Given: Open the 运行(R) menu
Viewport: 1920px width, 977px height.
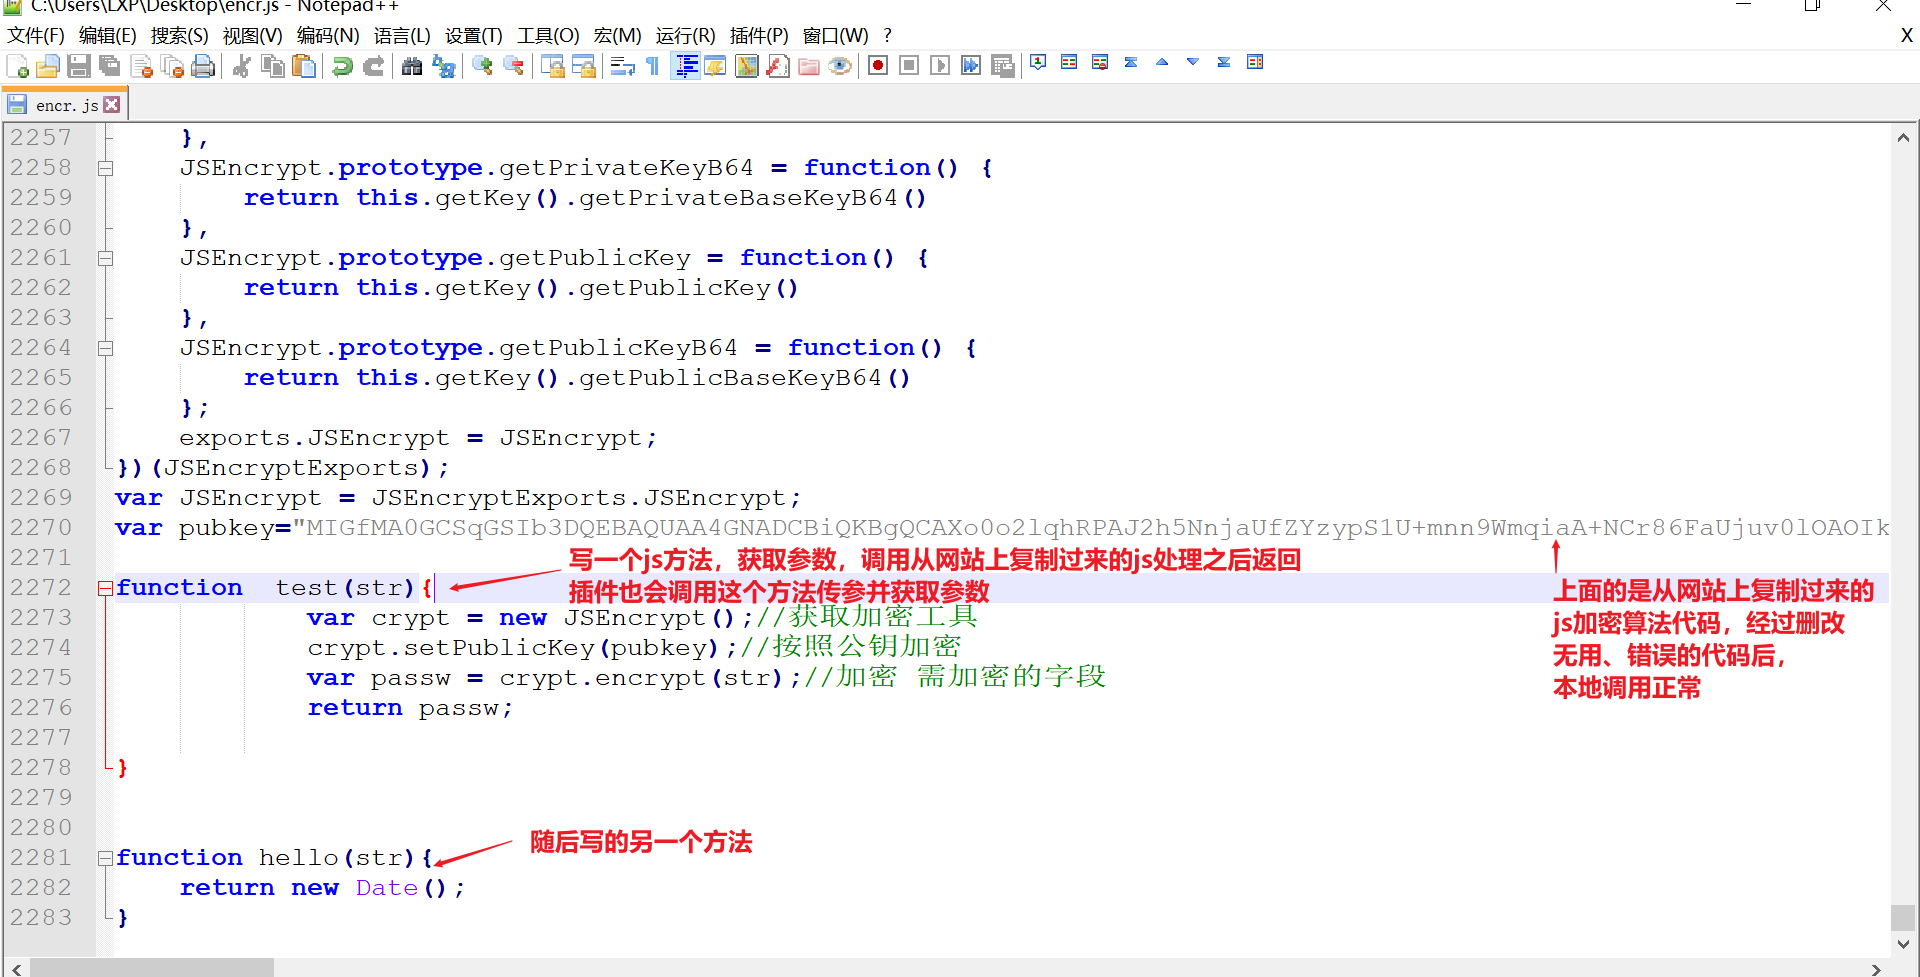Looking at the screenshot, I should point(685,36).
